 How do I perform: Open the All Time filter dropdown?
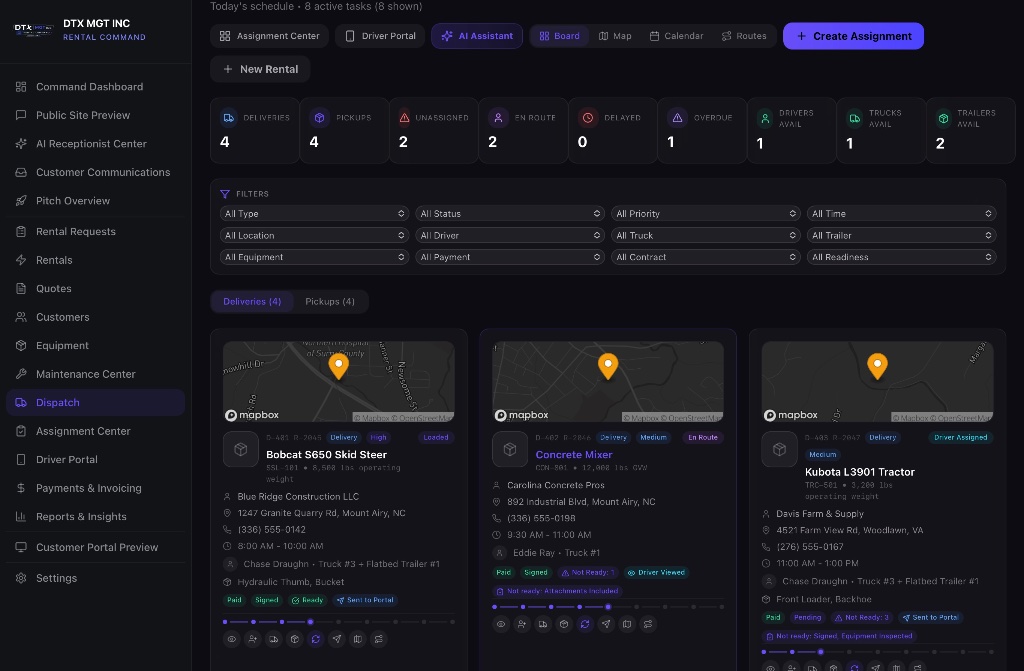click(x=902, y=214)
